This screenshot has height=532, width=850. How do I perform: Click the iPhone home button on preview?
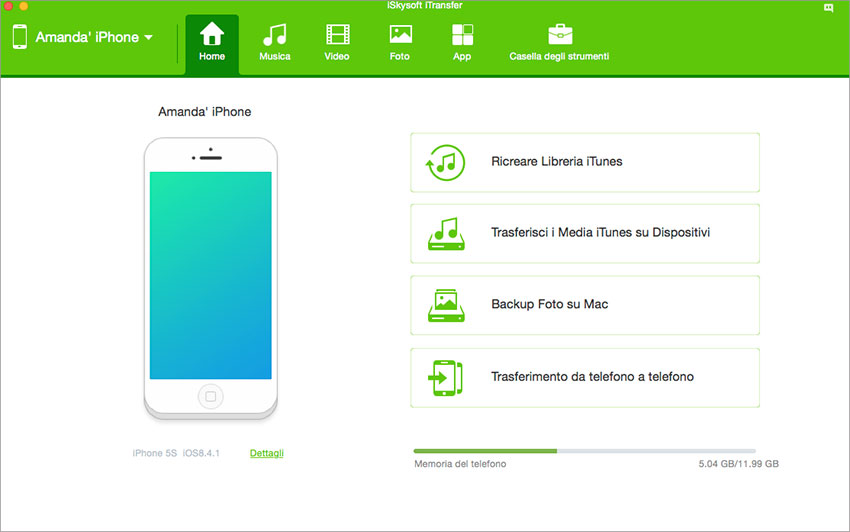pyautogui.click(x=211, y=396)
